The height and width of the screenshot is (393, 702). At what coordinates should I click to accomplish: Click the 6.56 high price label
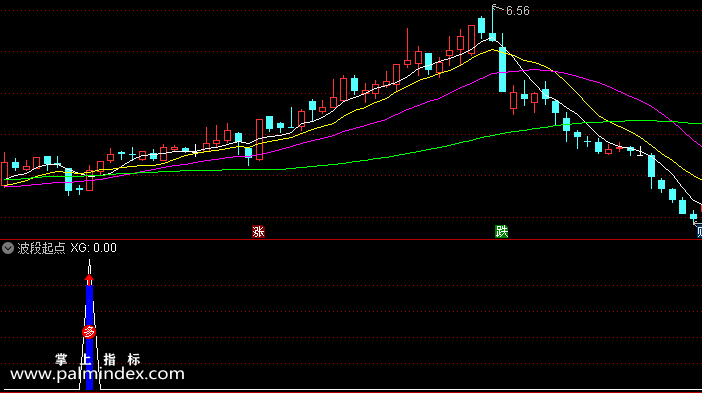[x=518, y=11]
